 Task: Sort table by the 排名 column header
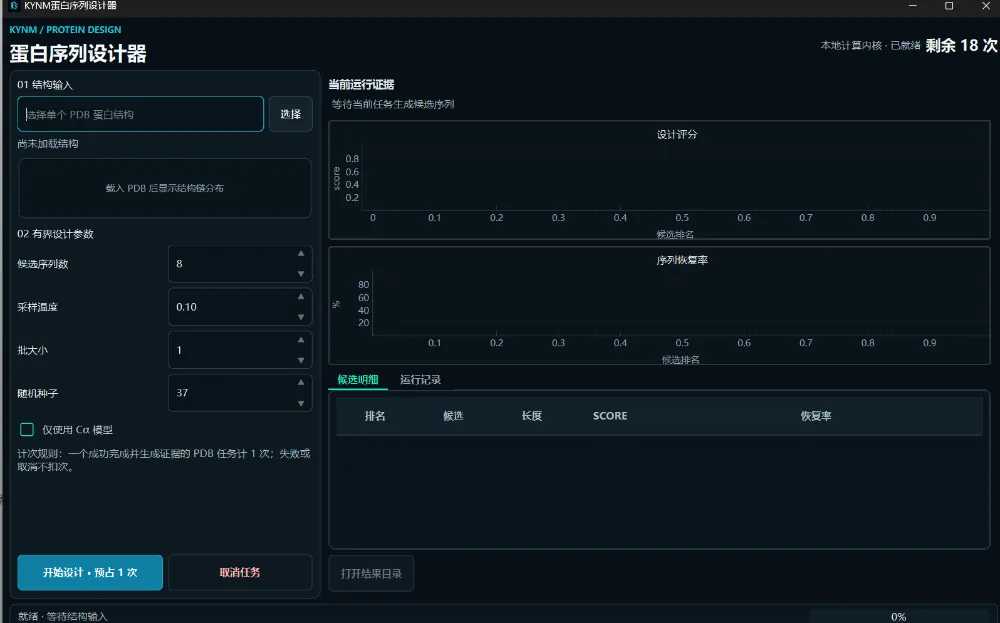(x=375, y=416)
